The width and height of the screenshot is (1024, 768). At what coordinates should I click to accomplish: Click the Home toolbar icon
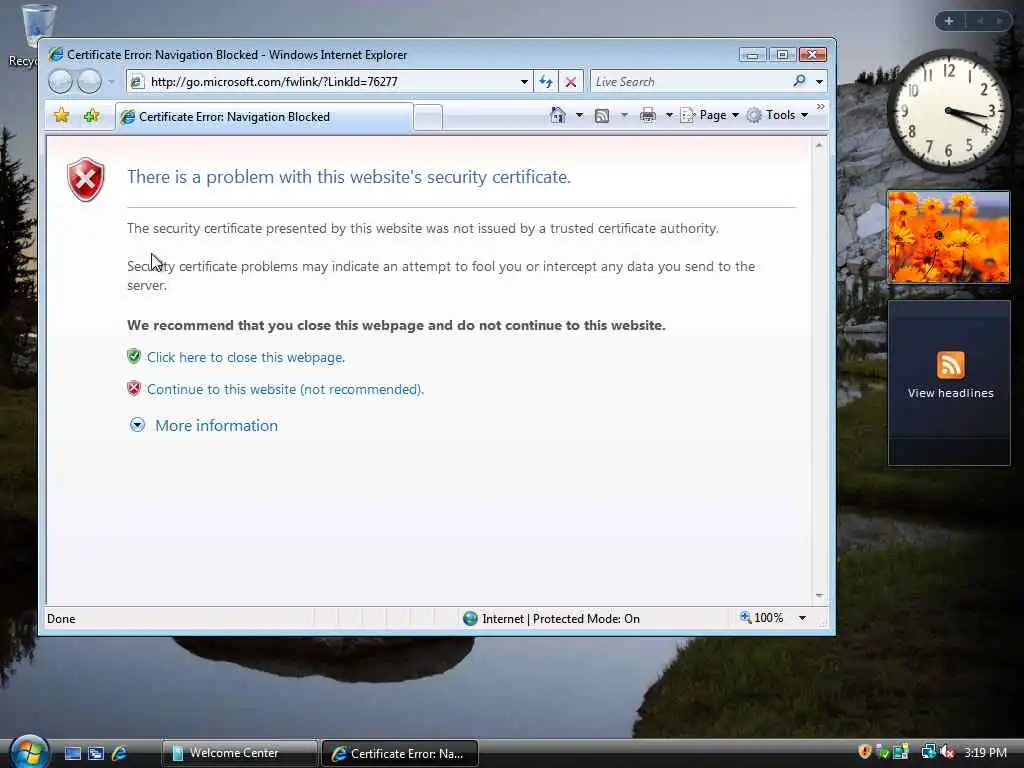[558, 116]
